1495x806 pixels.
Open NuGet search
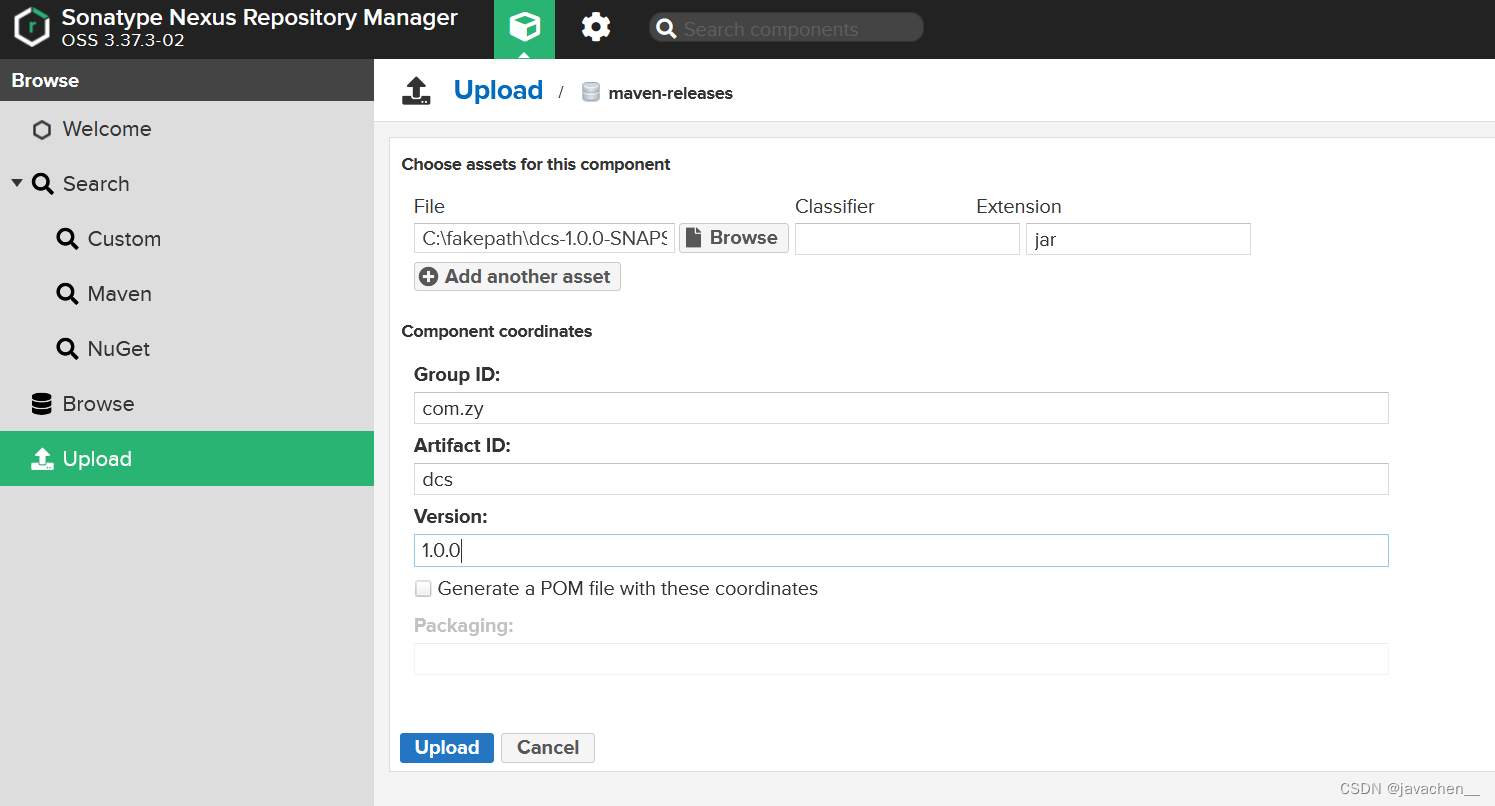coord(187,349)
